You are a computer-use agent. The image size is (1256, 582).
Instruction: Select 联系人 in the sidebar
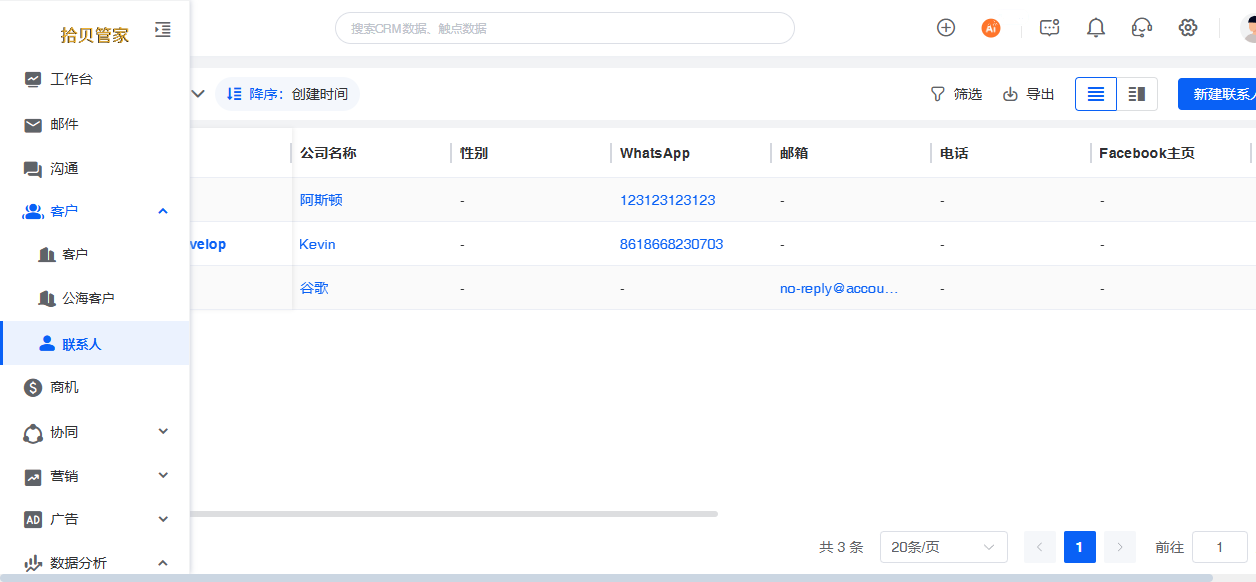(x=95, y=343)
